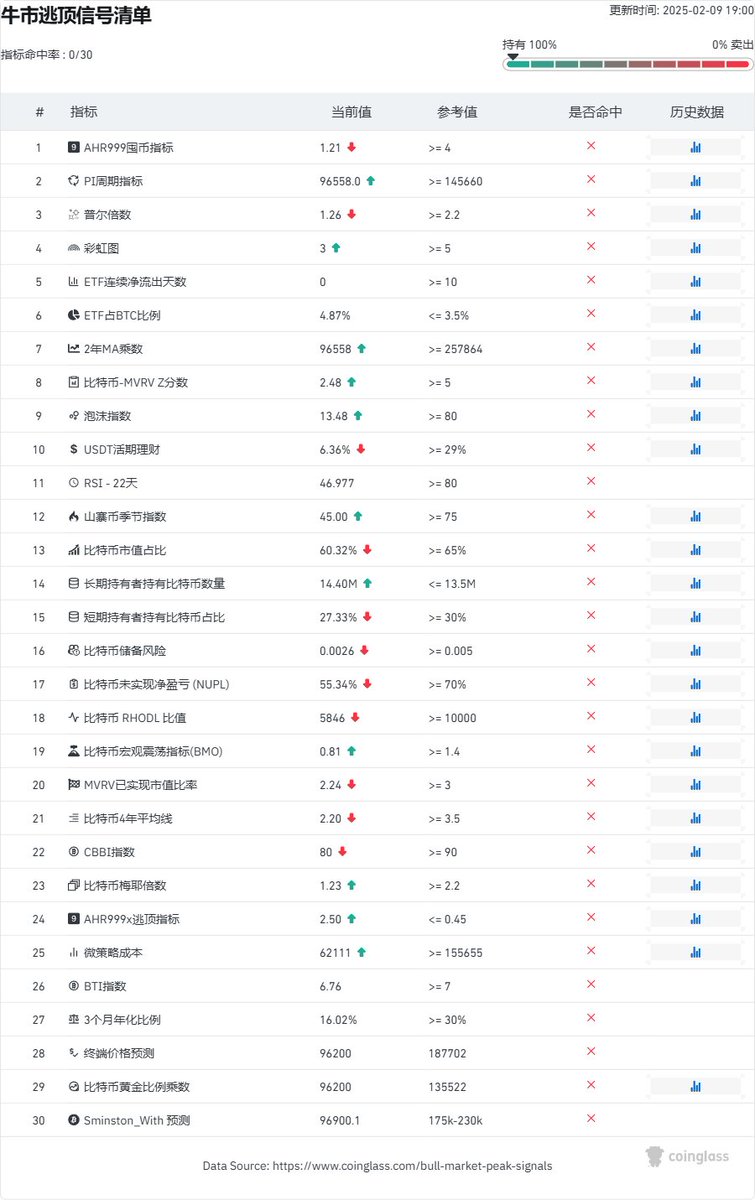Open history chart for AHR999x逃顶指标 row
This screenshot has height=1200, width=755.
[695, 918]
